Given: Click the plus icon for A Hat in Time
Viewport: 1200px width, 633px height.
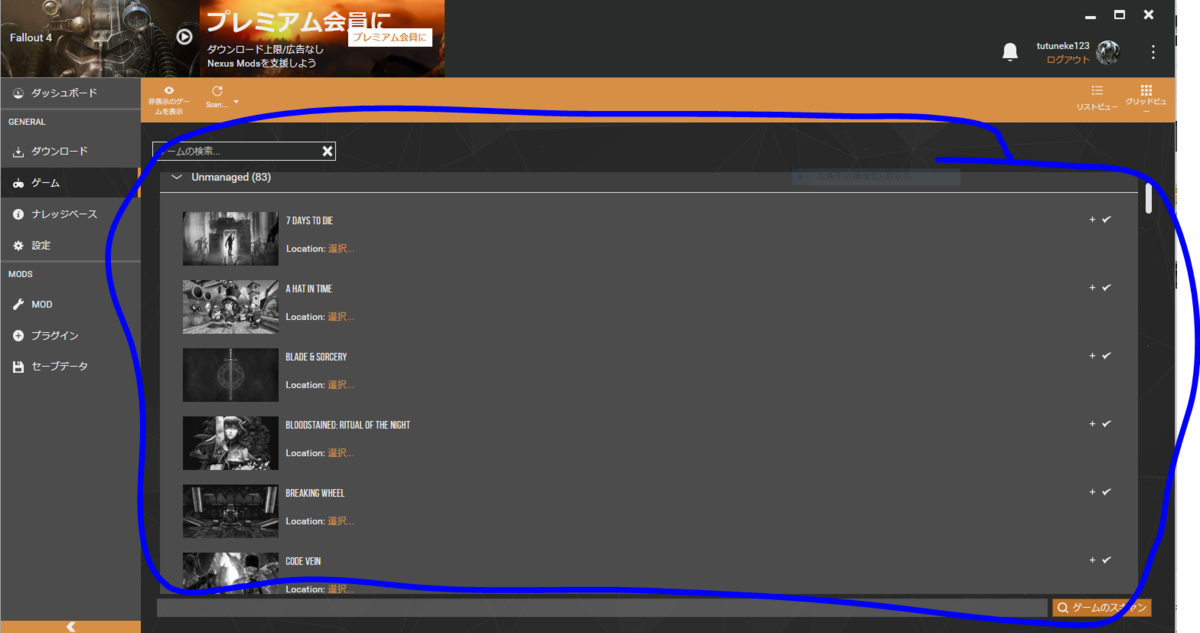Looking at the screenshot, I should click(x=1092, y=287).
